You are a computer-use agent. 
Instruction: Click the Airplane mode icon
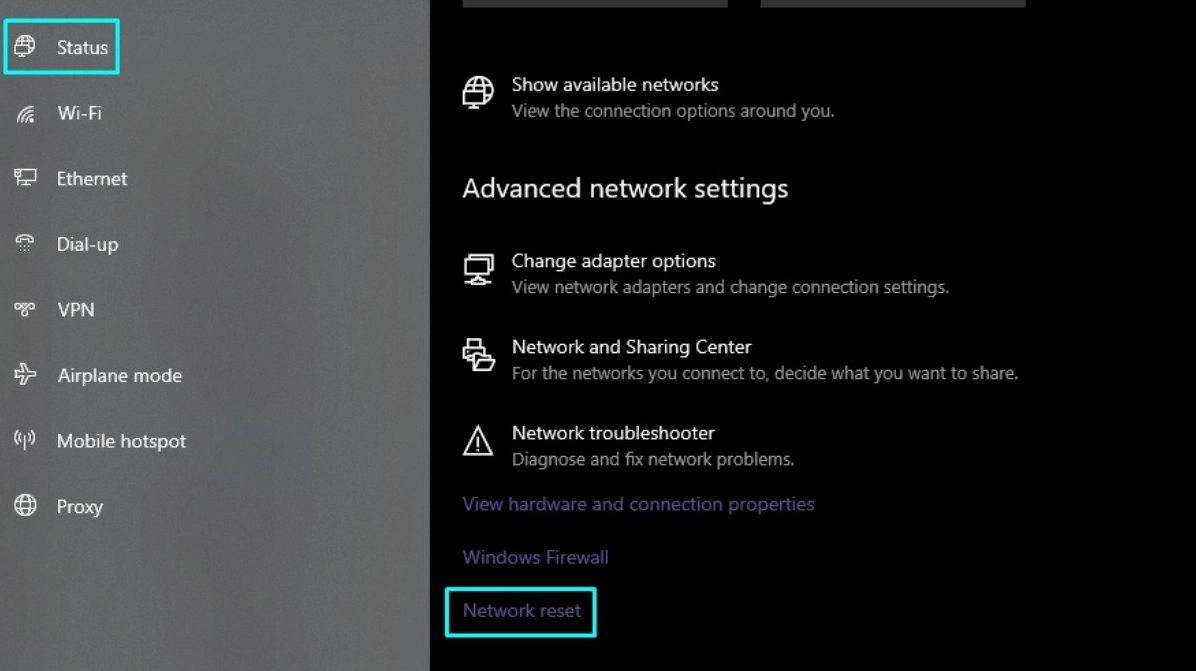coord(25,375)
